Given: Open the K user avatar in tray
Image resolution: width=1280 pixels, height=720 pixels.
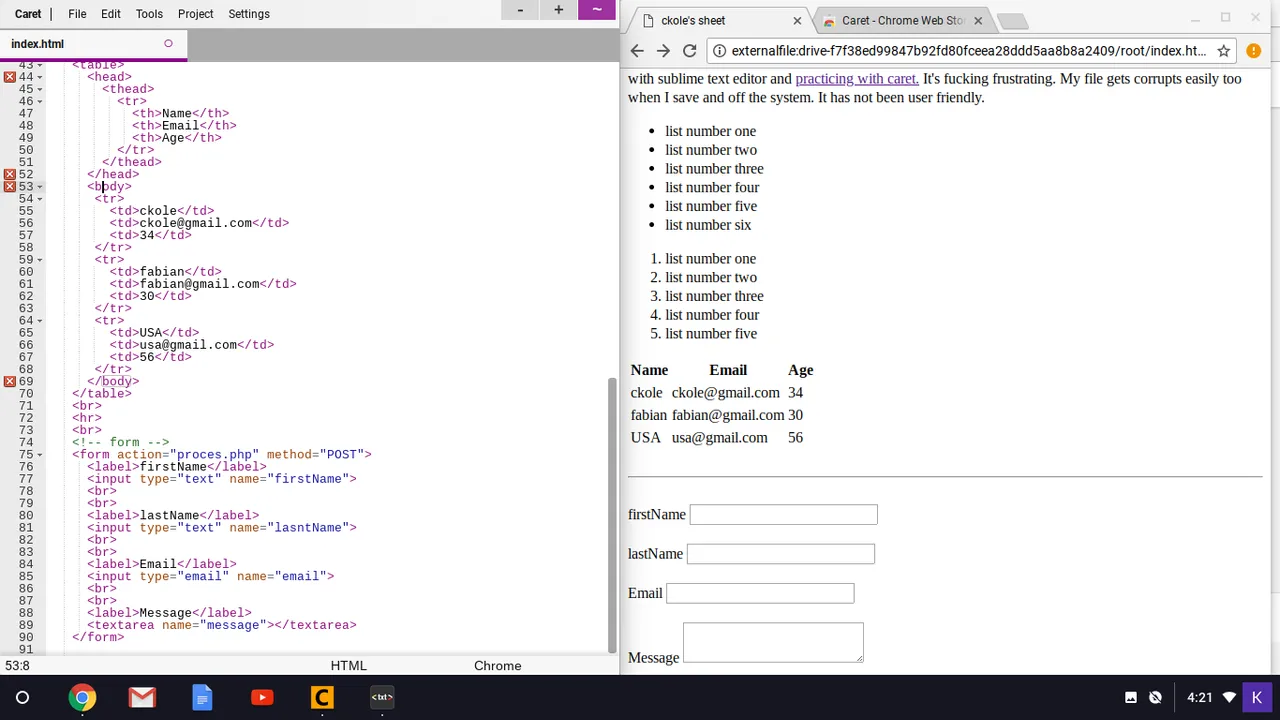Looking at the screenshot, I should (1257, 698).
